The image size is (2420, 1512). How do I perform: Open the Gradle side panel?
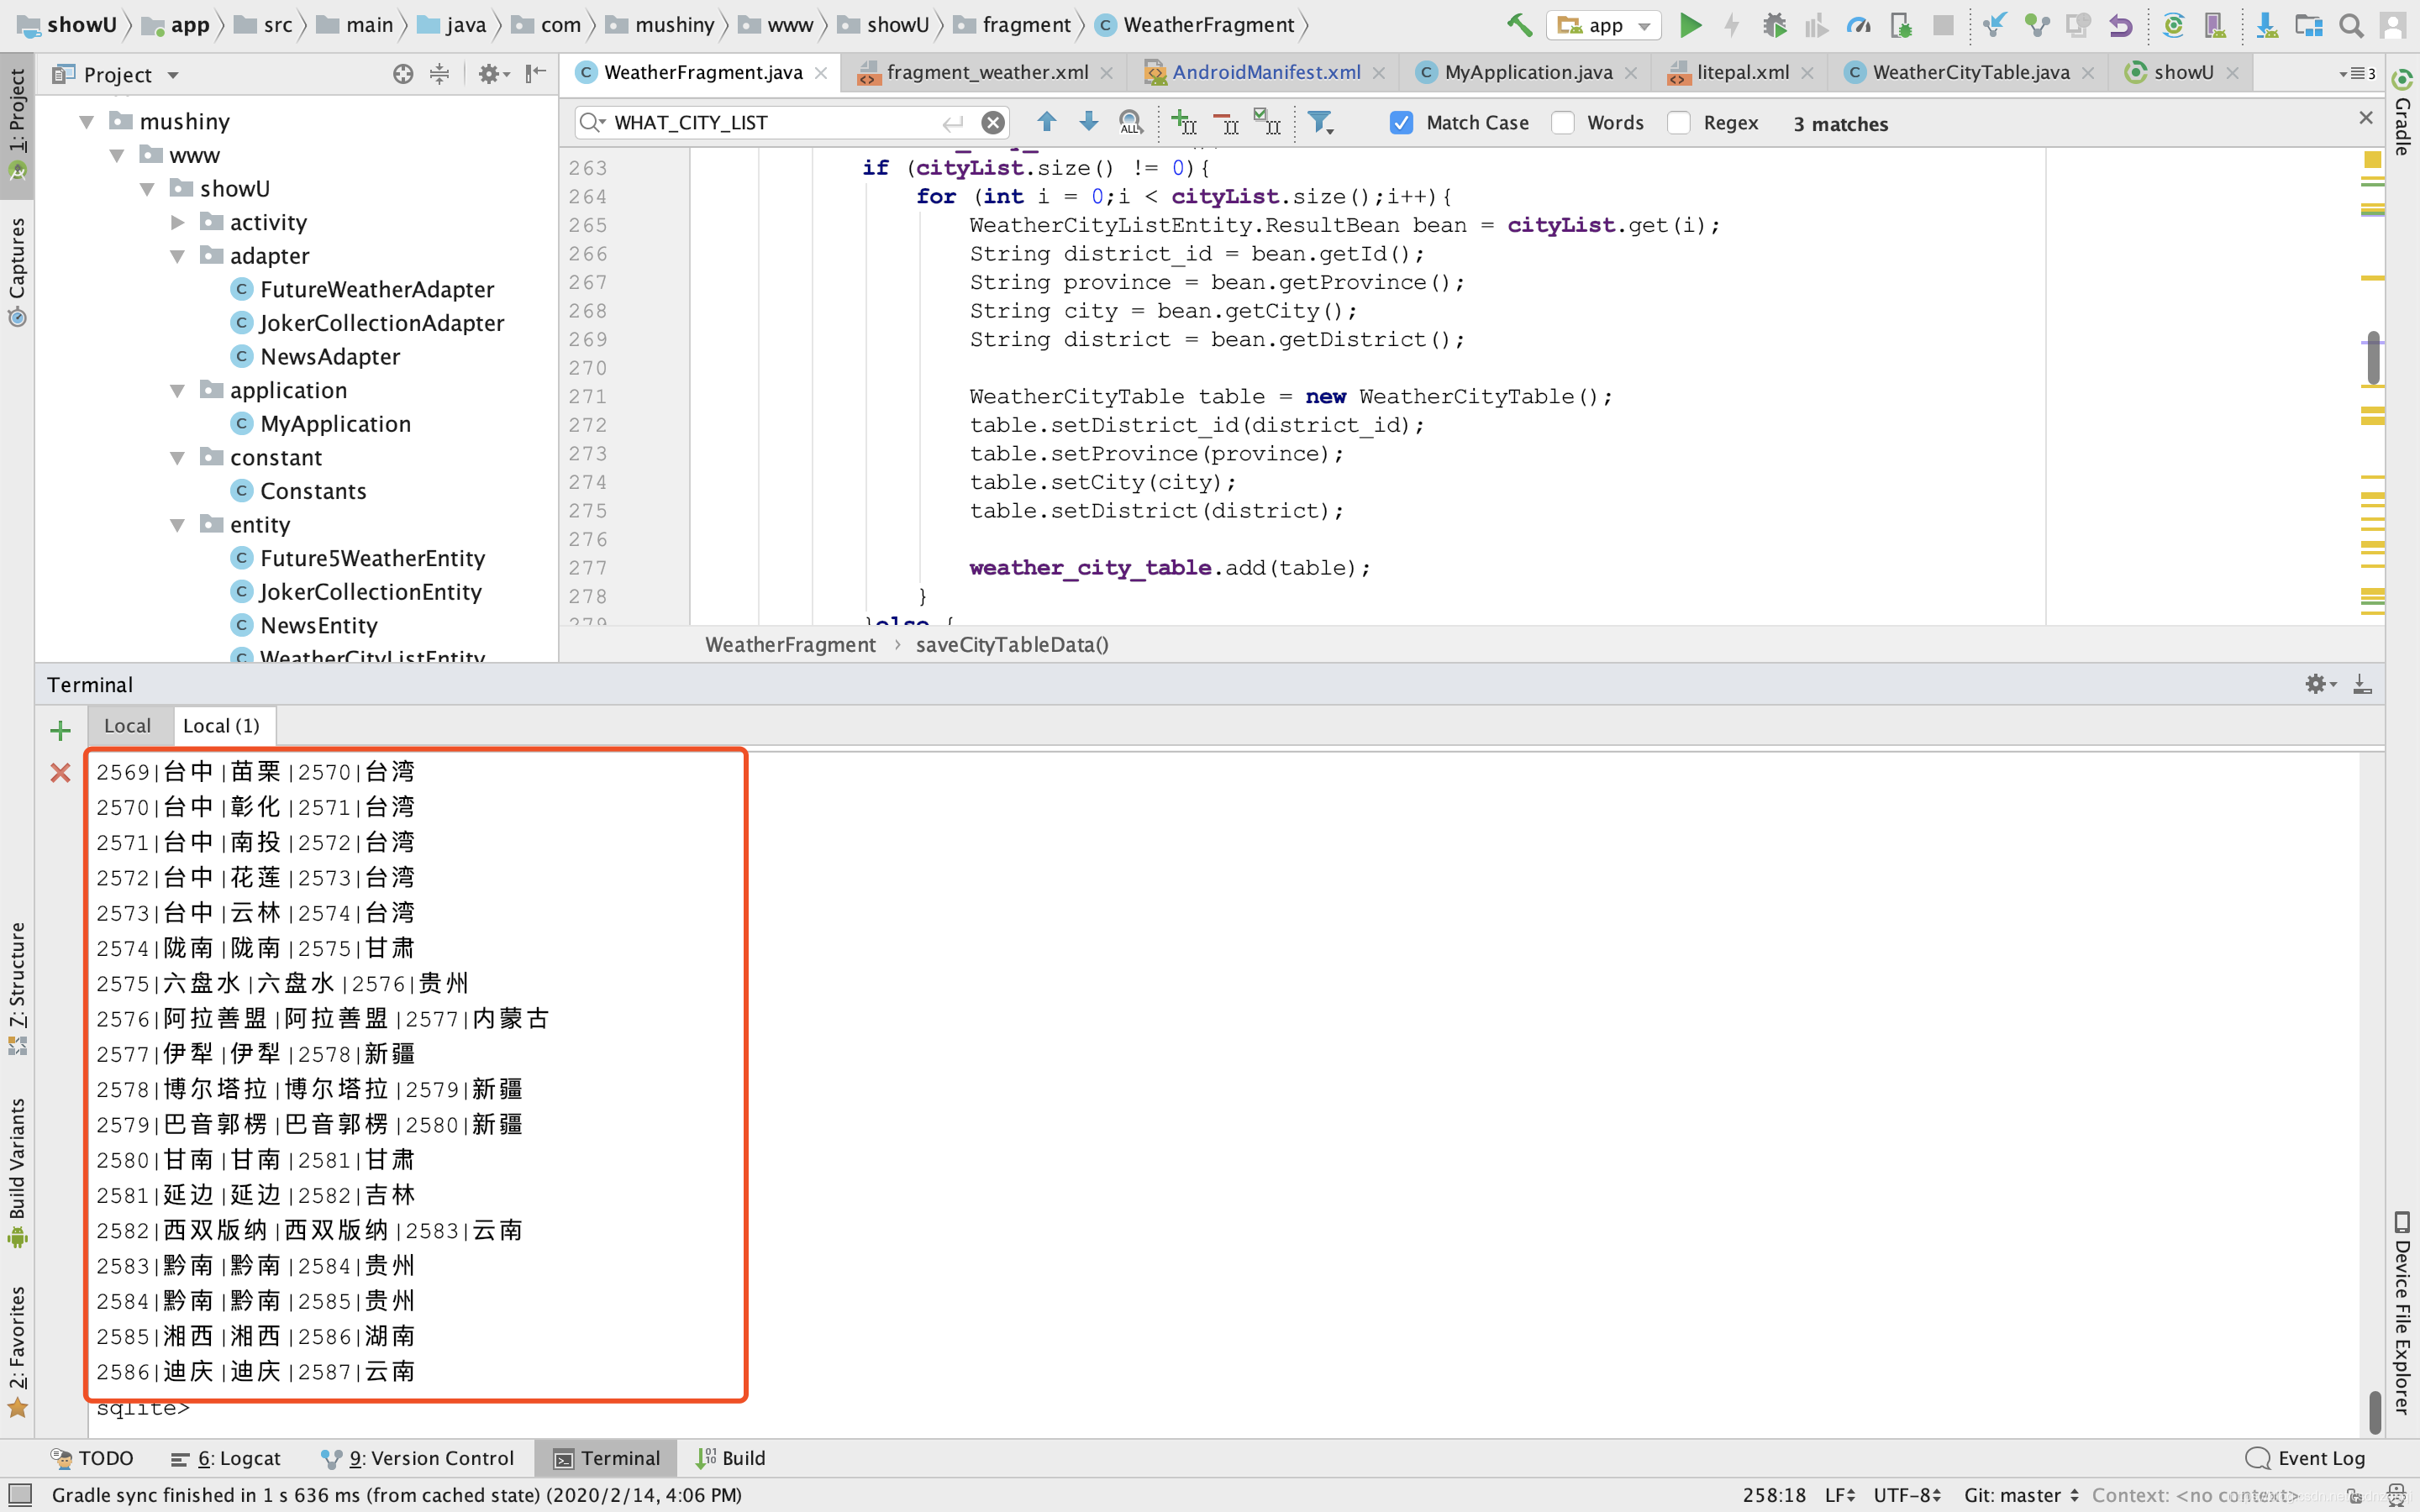click(x=2402, y=112)
